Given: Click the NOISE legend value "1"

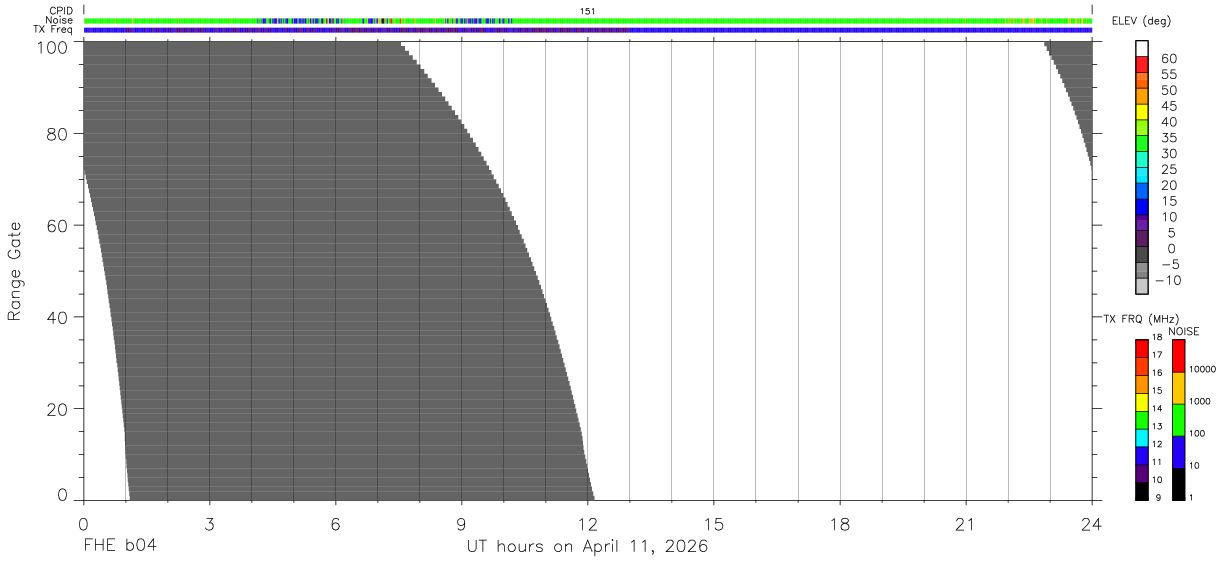Looking at the screenshot, I should (x=1191, y=497).
